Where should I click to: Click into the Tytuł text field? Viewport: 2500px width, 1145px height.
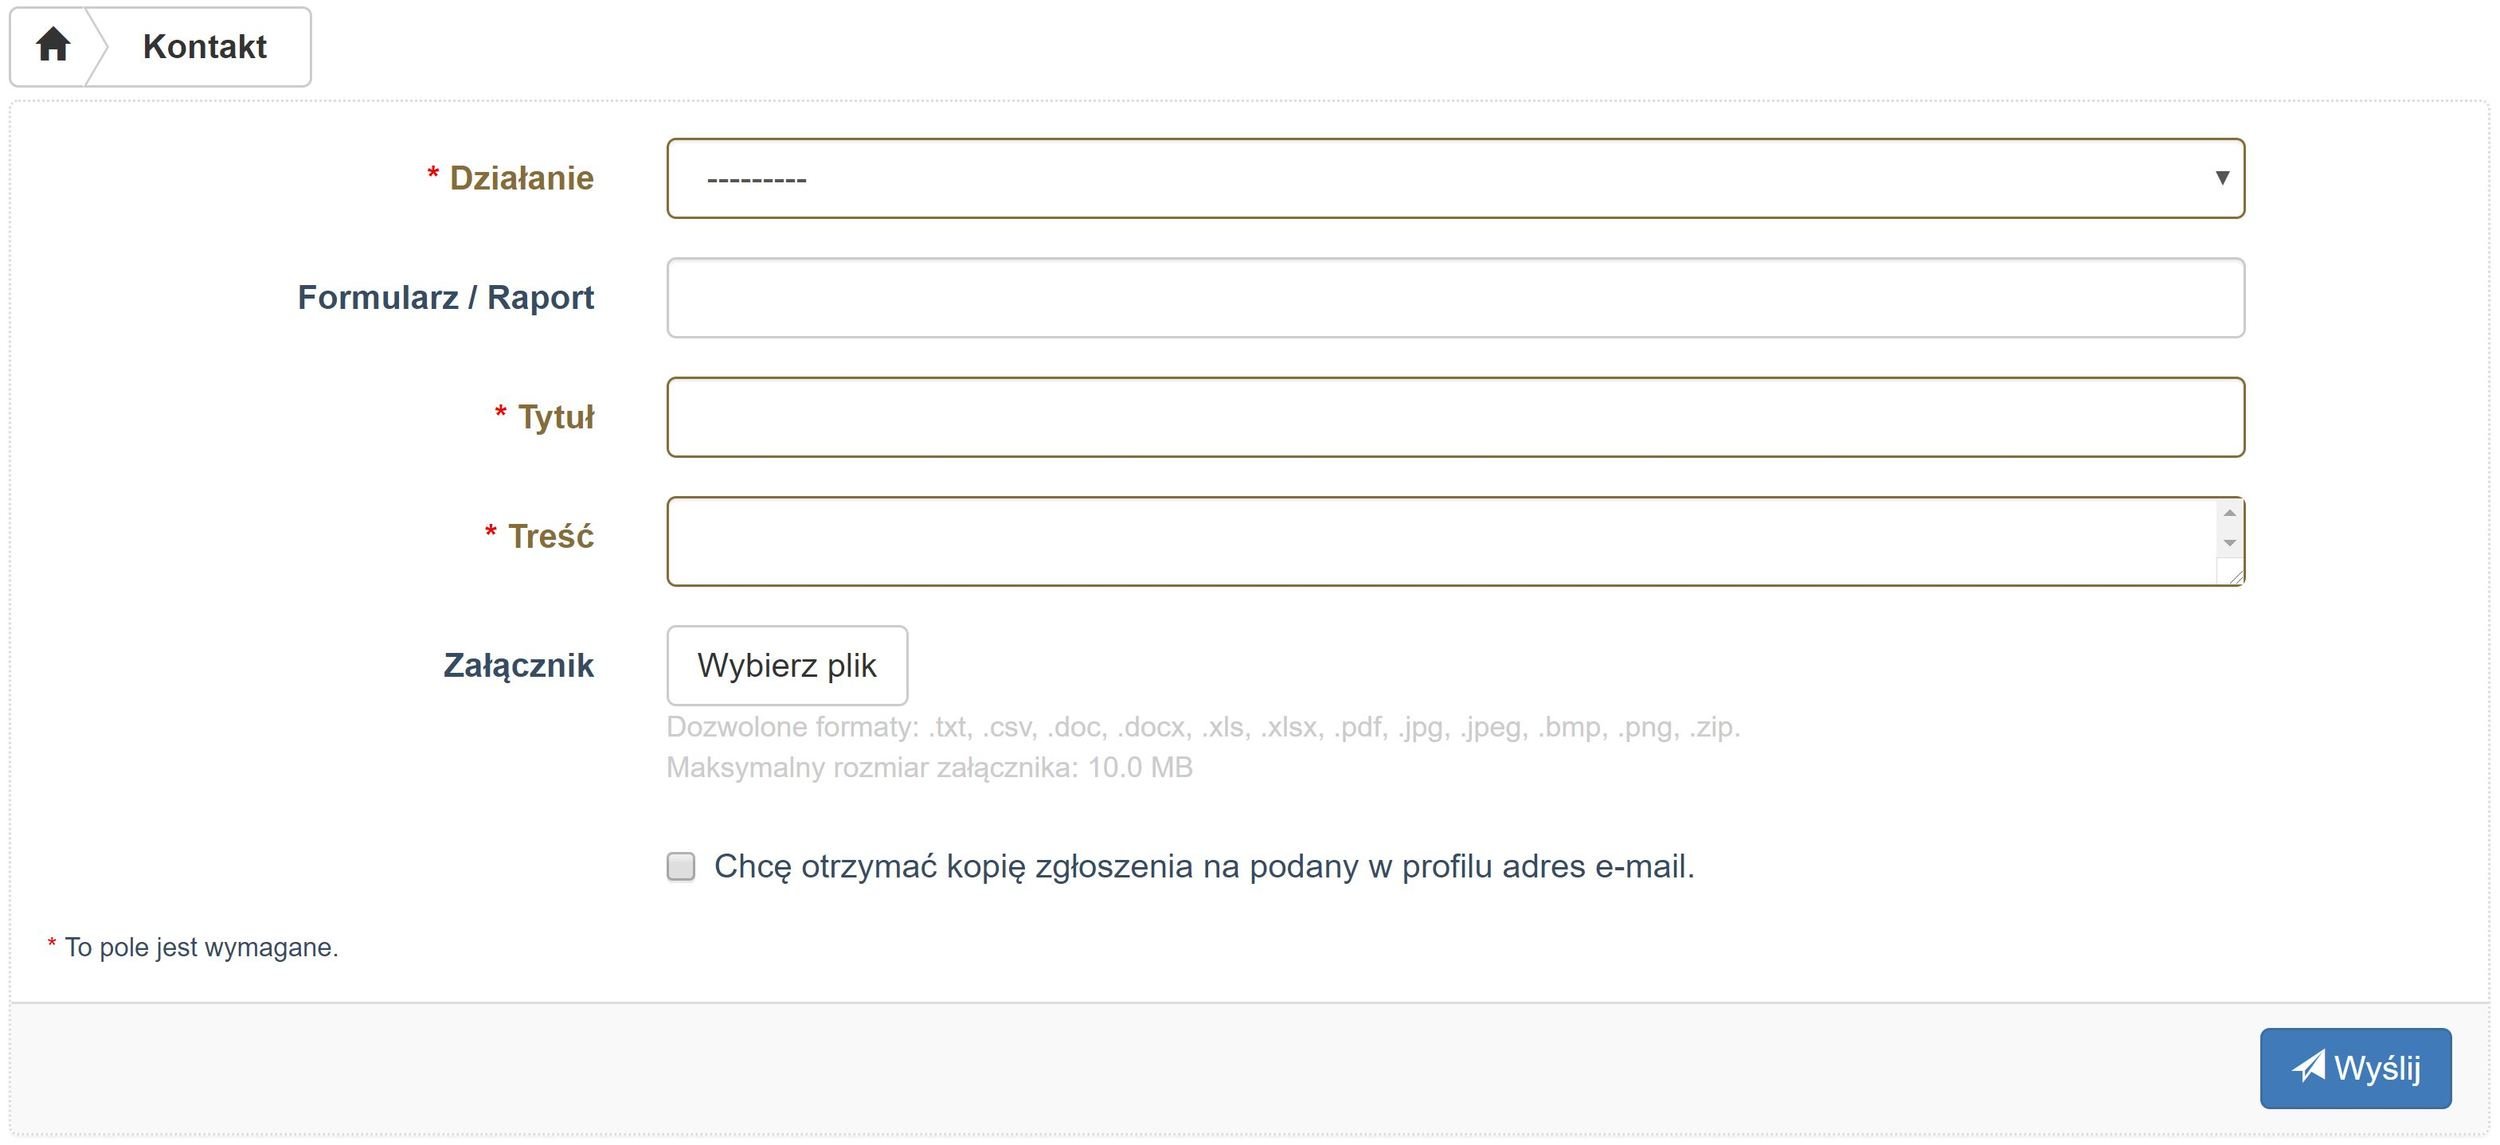(1455, 417)
